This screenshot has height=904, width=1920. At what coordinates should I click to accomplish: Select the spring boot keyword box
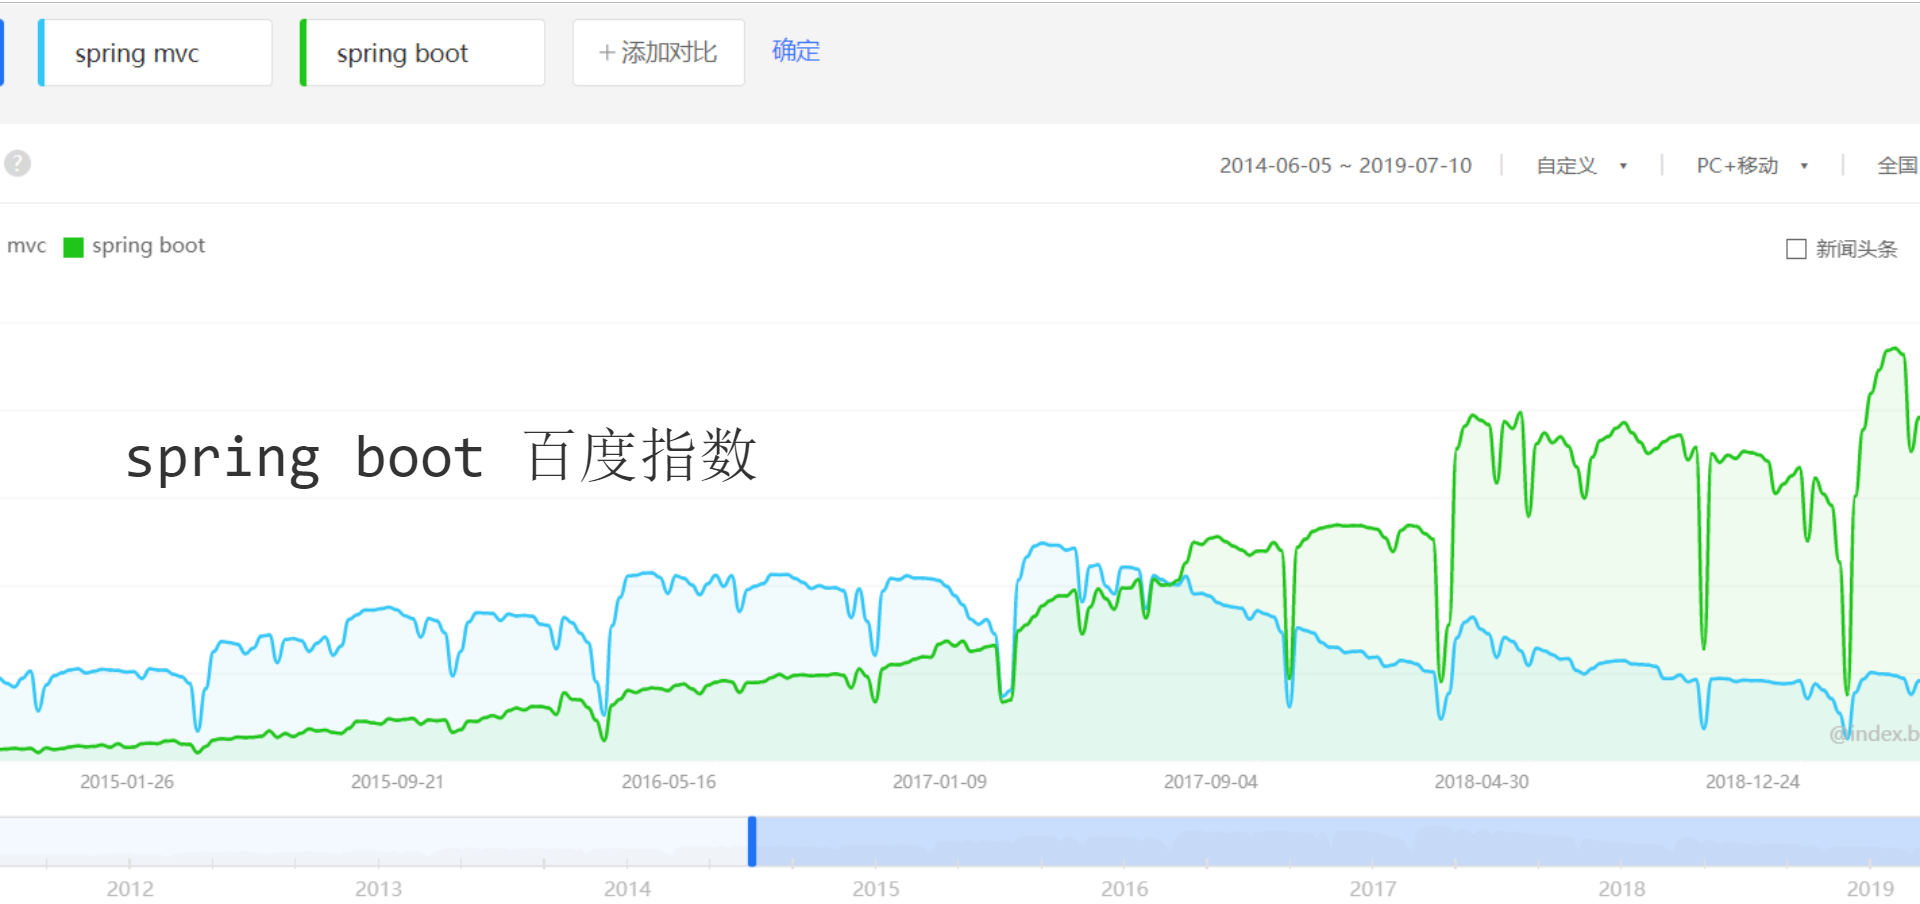click(x=422, y=53)
